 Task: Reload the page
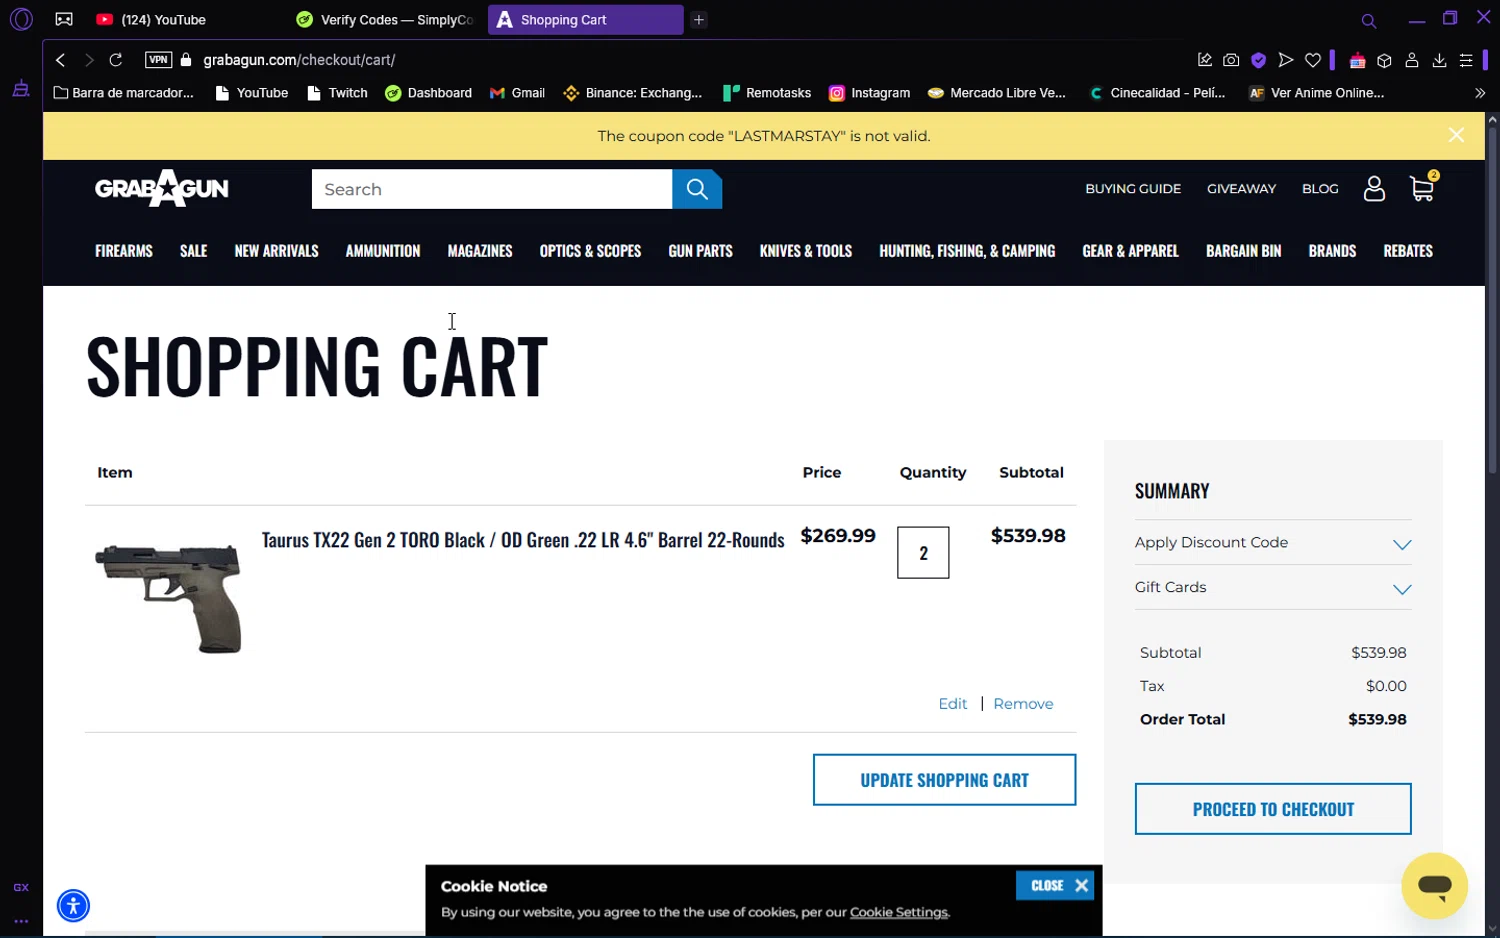coord(116,60)
